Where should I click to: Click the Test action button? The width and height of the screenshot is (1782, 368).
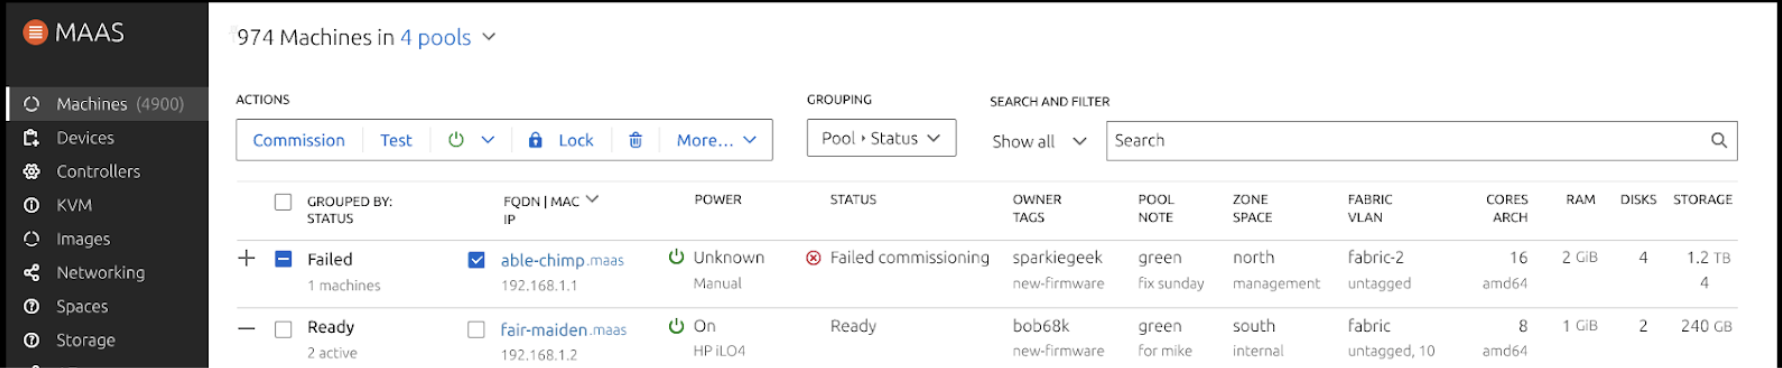396,140
